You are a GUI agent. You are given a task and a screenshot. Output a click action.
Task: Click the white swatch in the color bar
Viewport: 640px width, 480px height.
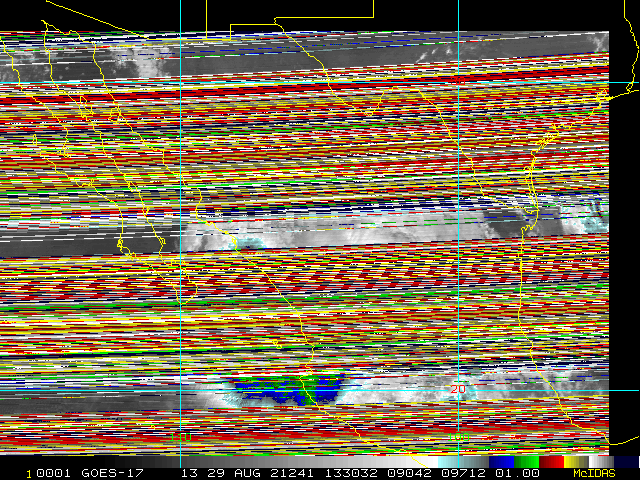point(600,461)
